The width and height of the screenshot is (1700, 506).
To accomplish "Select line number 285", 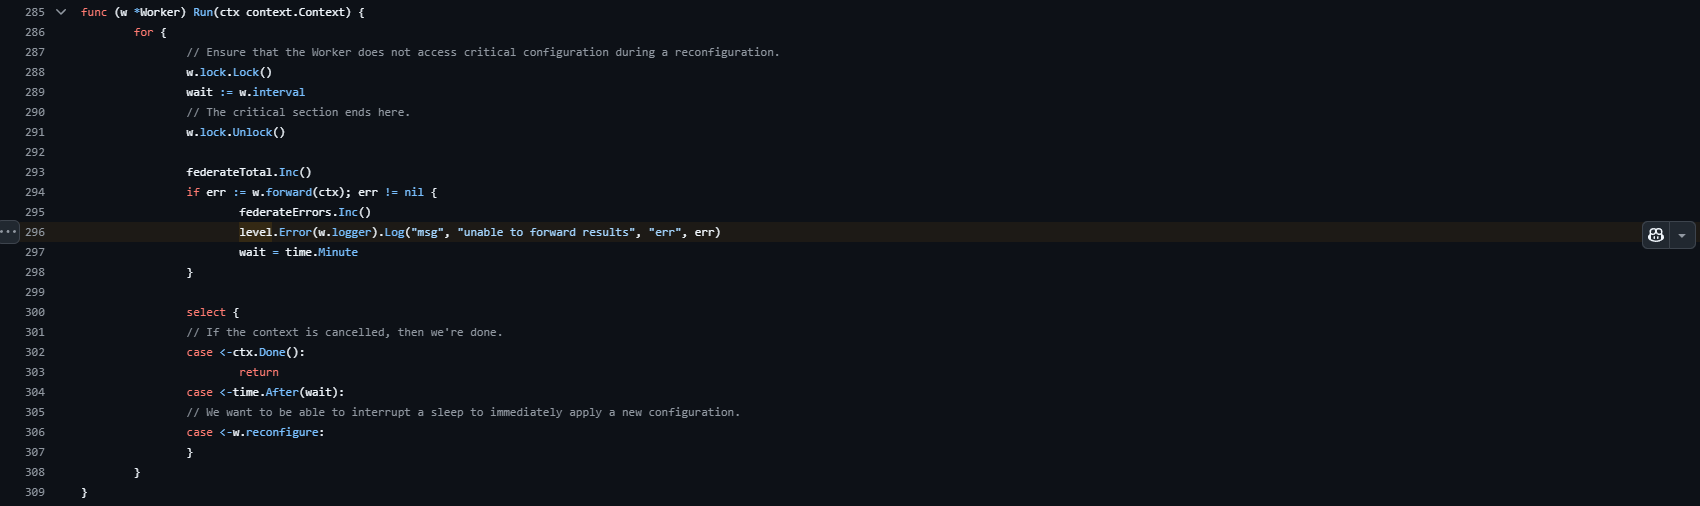I will click(x=35, y=12).
